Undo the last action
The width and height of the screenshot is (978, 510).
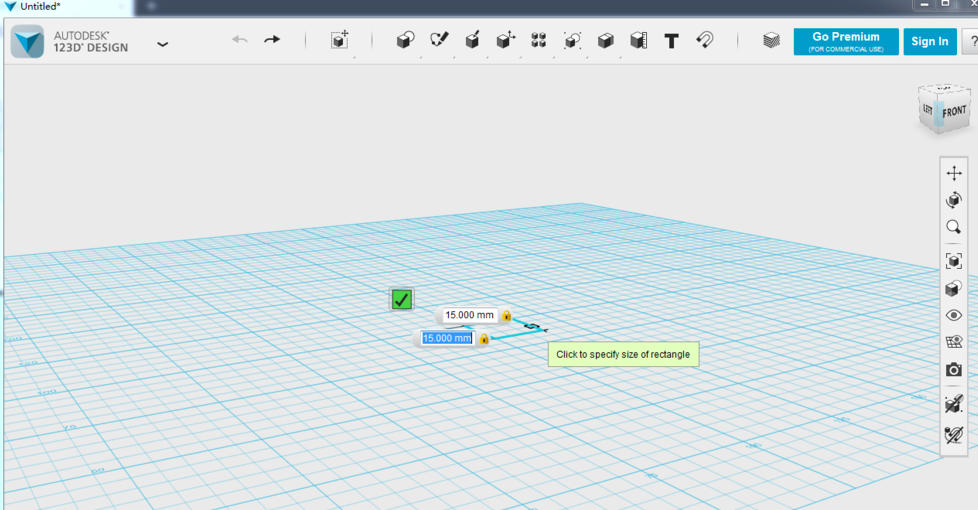(240, 40)
